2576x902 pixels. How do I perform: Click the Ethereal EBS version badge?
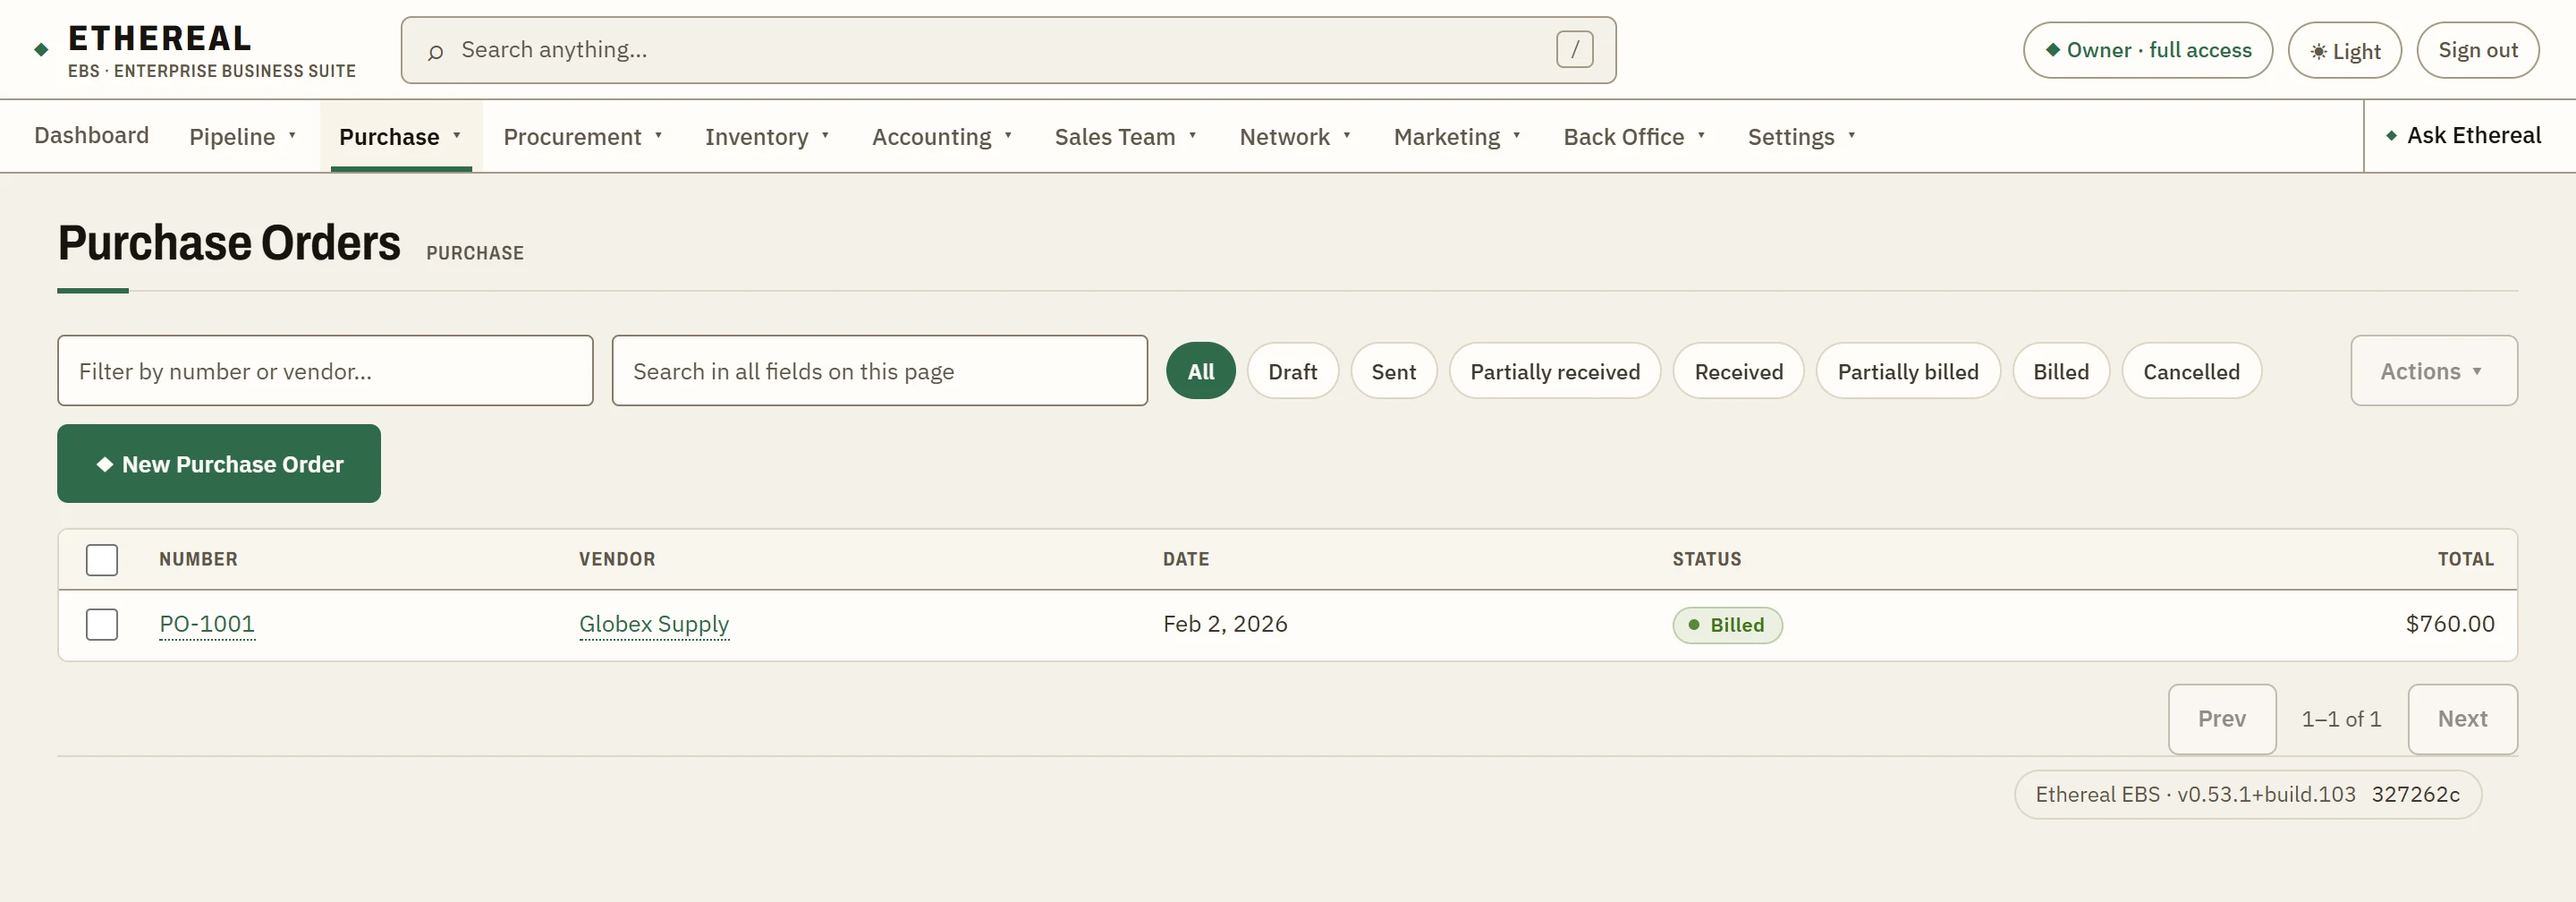pos(2247,794)
